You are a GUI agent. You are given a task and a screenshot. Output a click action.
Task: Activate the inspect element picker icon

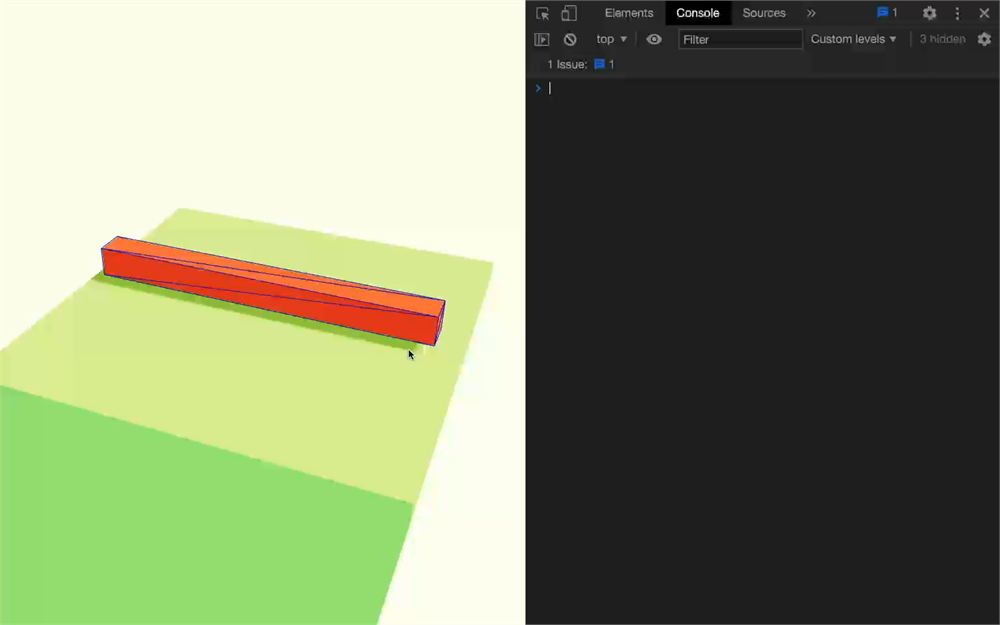pos(543,13)
